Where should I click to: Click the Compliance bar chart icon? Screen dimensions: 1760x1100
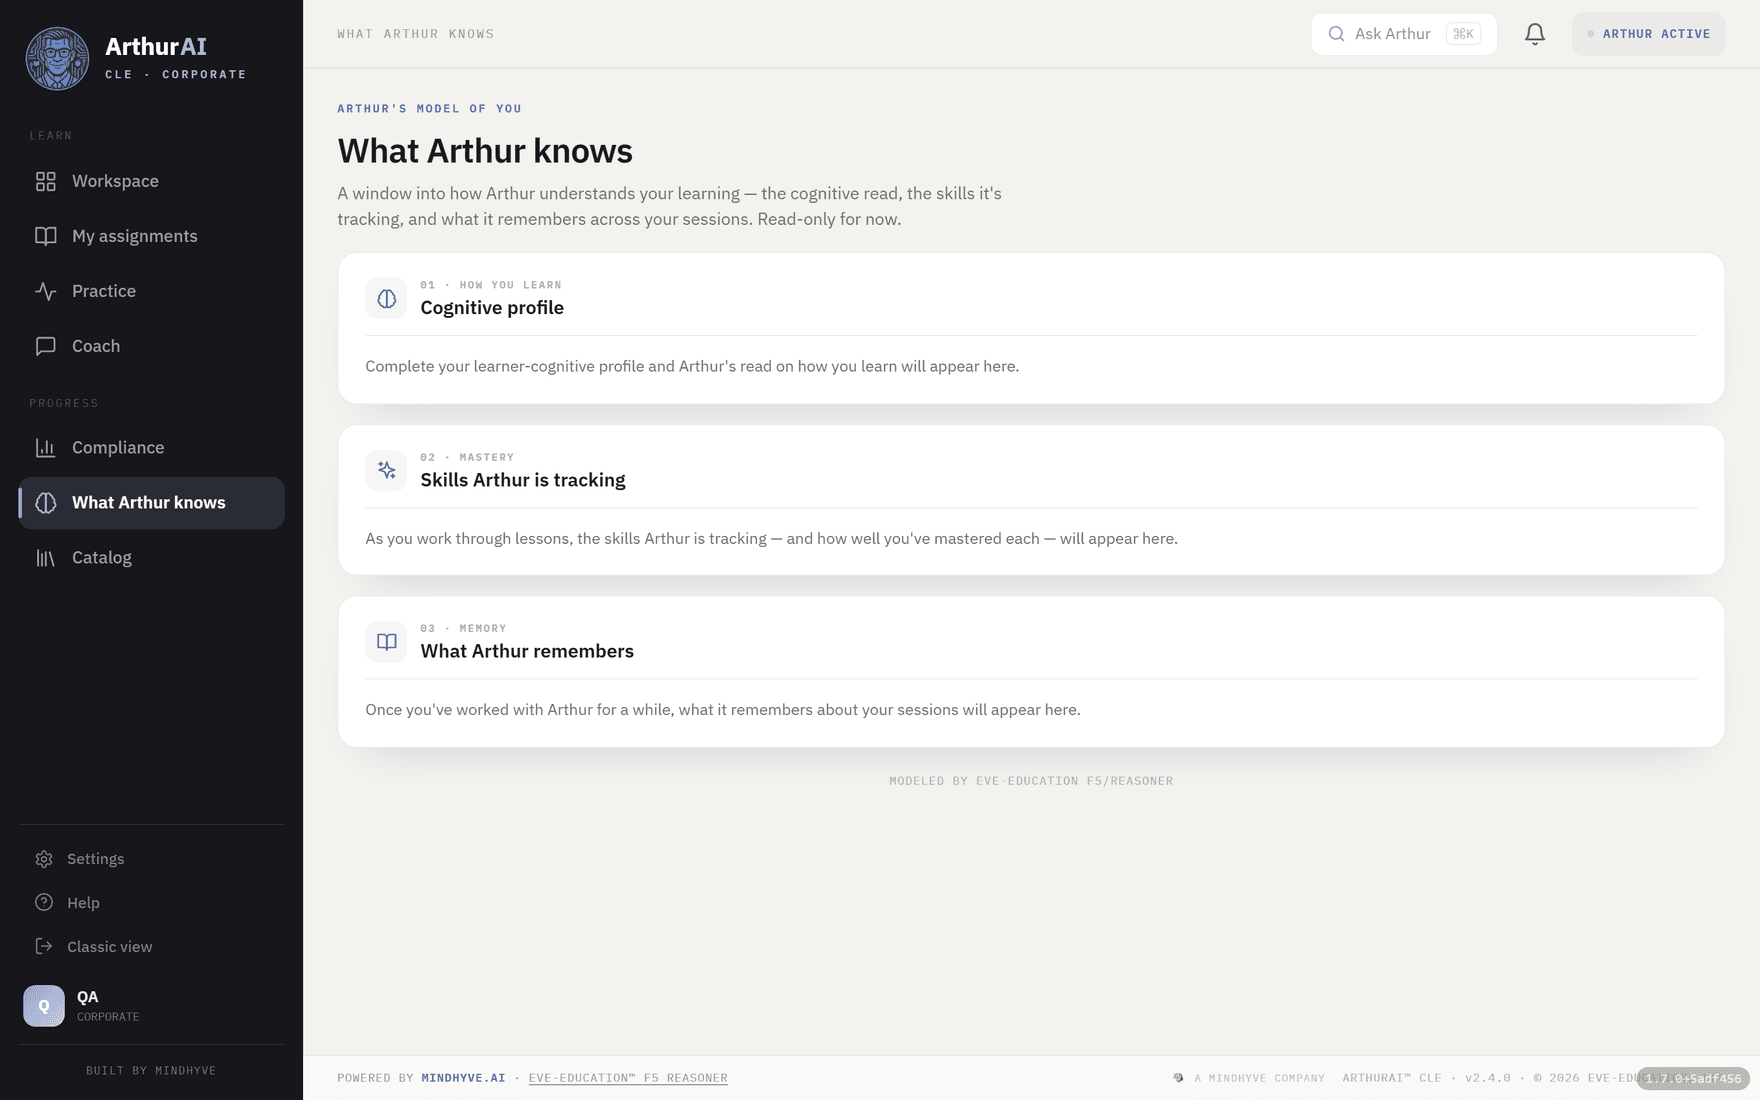point(46,448)
